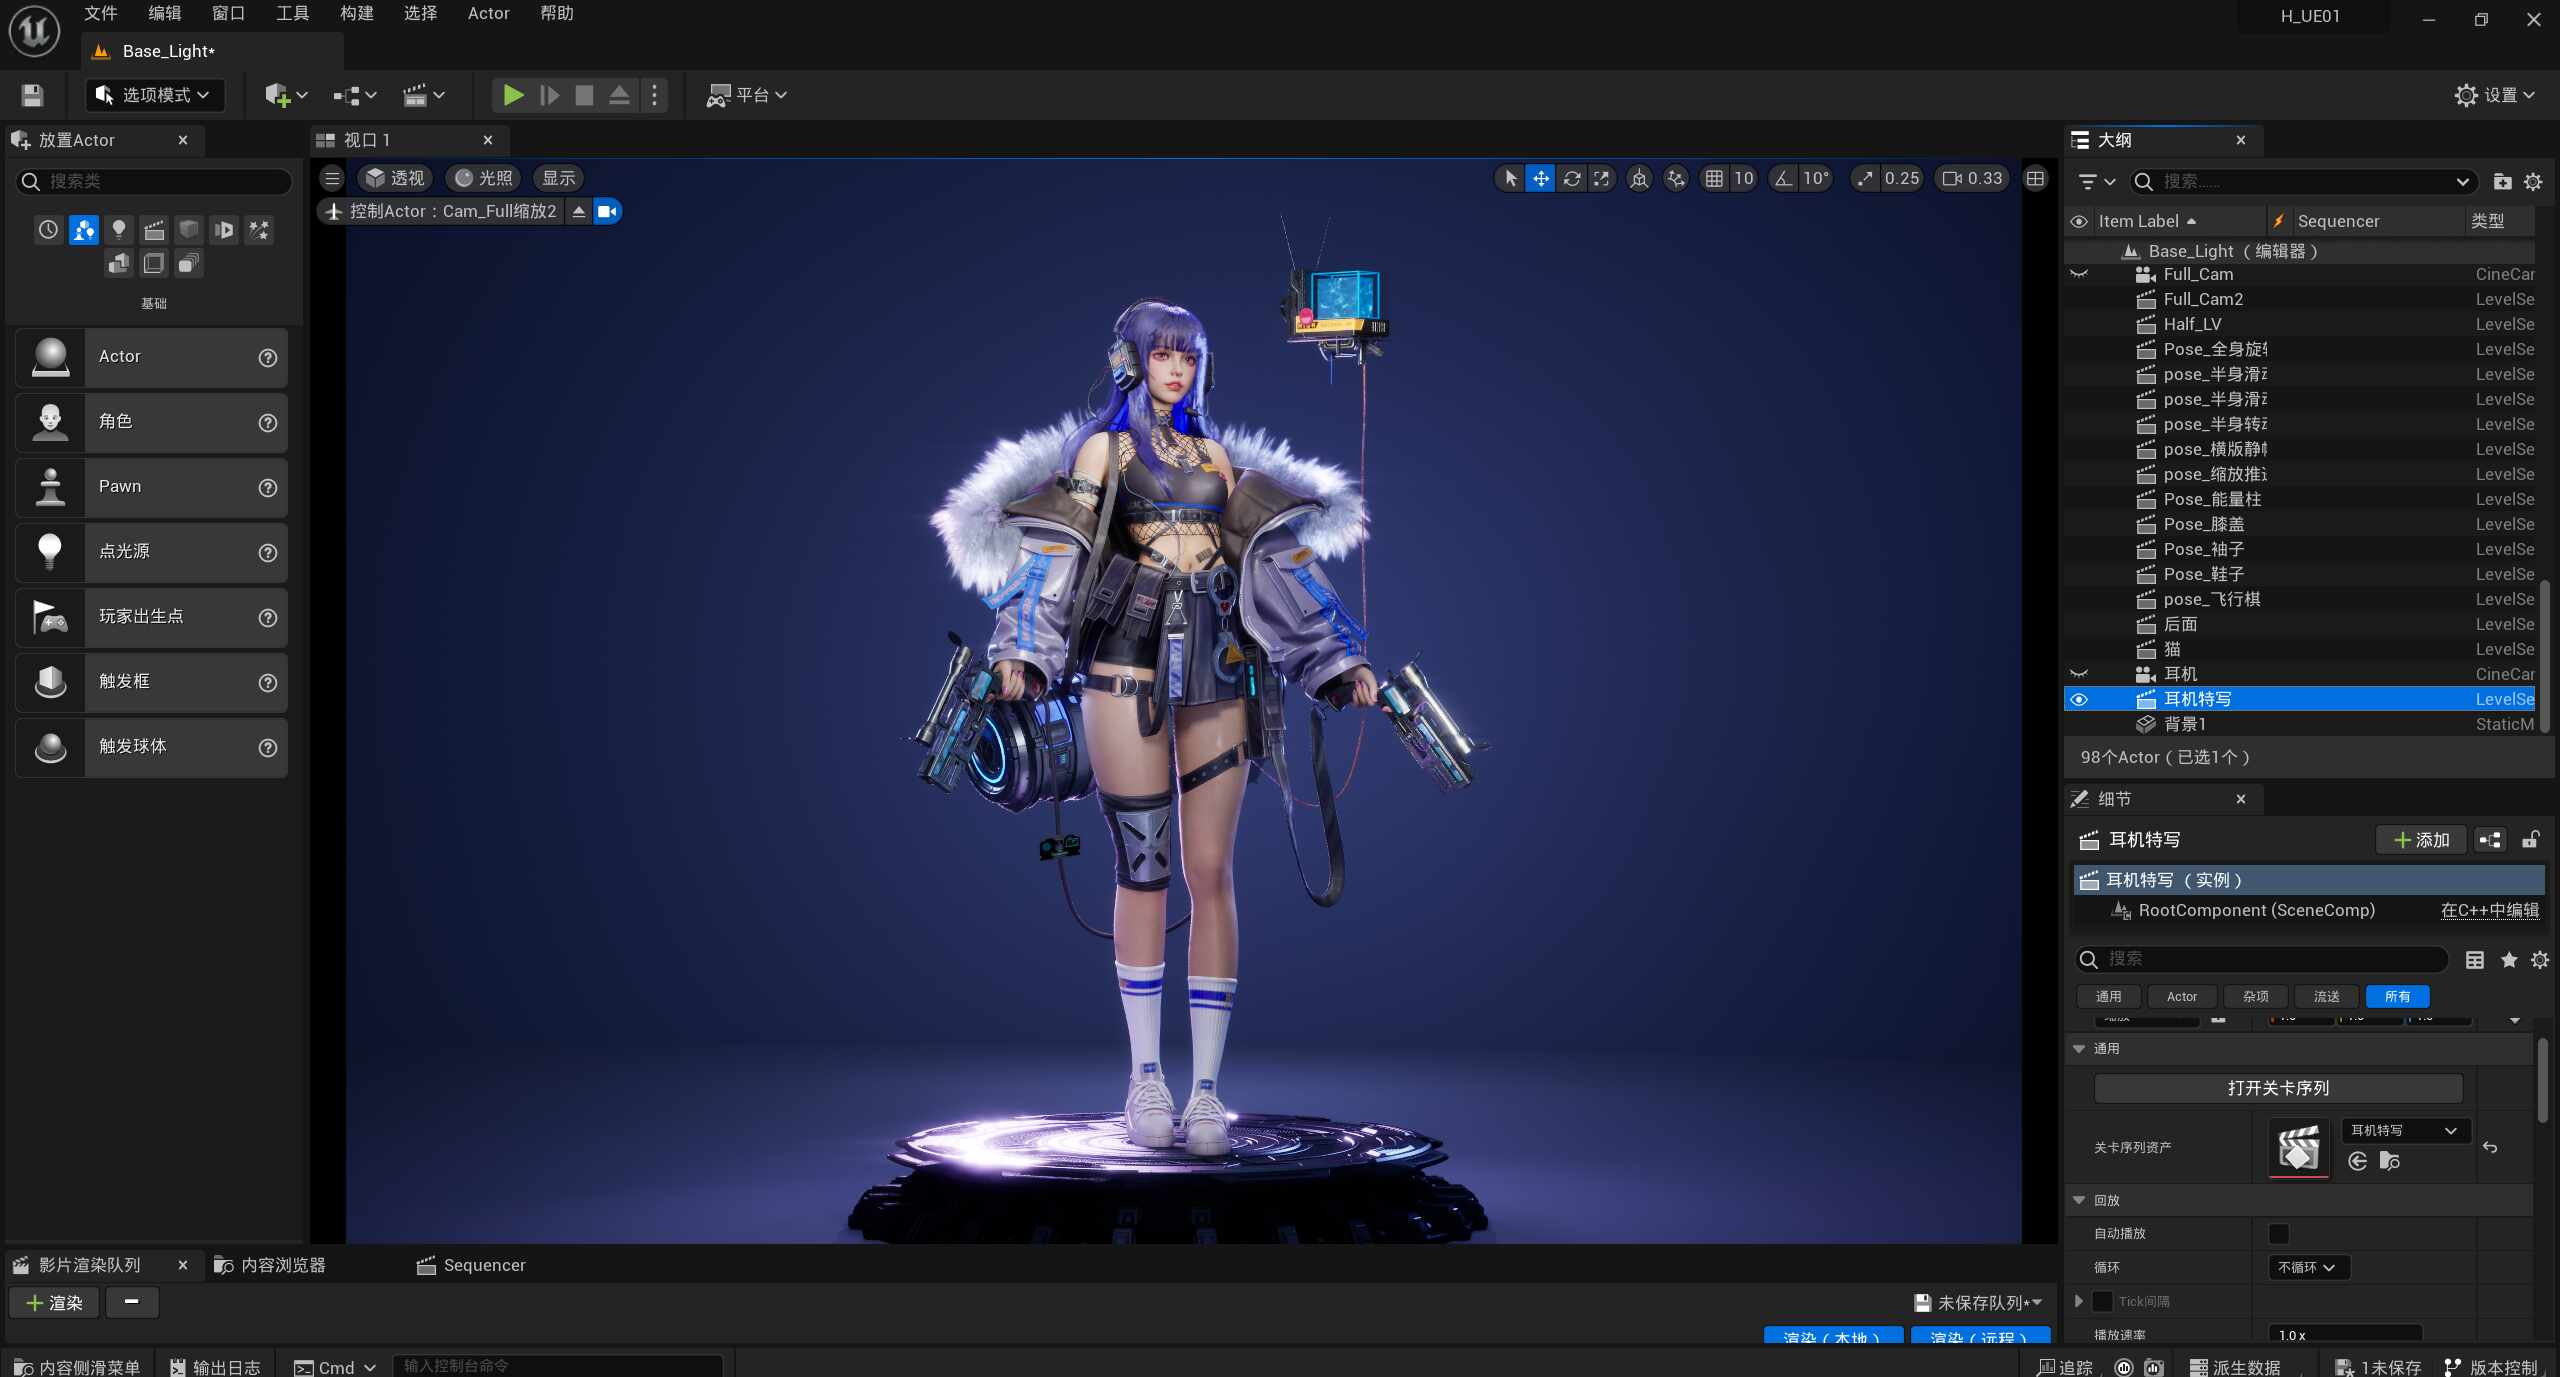Viewport: 2560px width, 1377px height.
Task: Click the viewport layout maximize grid icon
Action: [x=2035, y=178]
